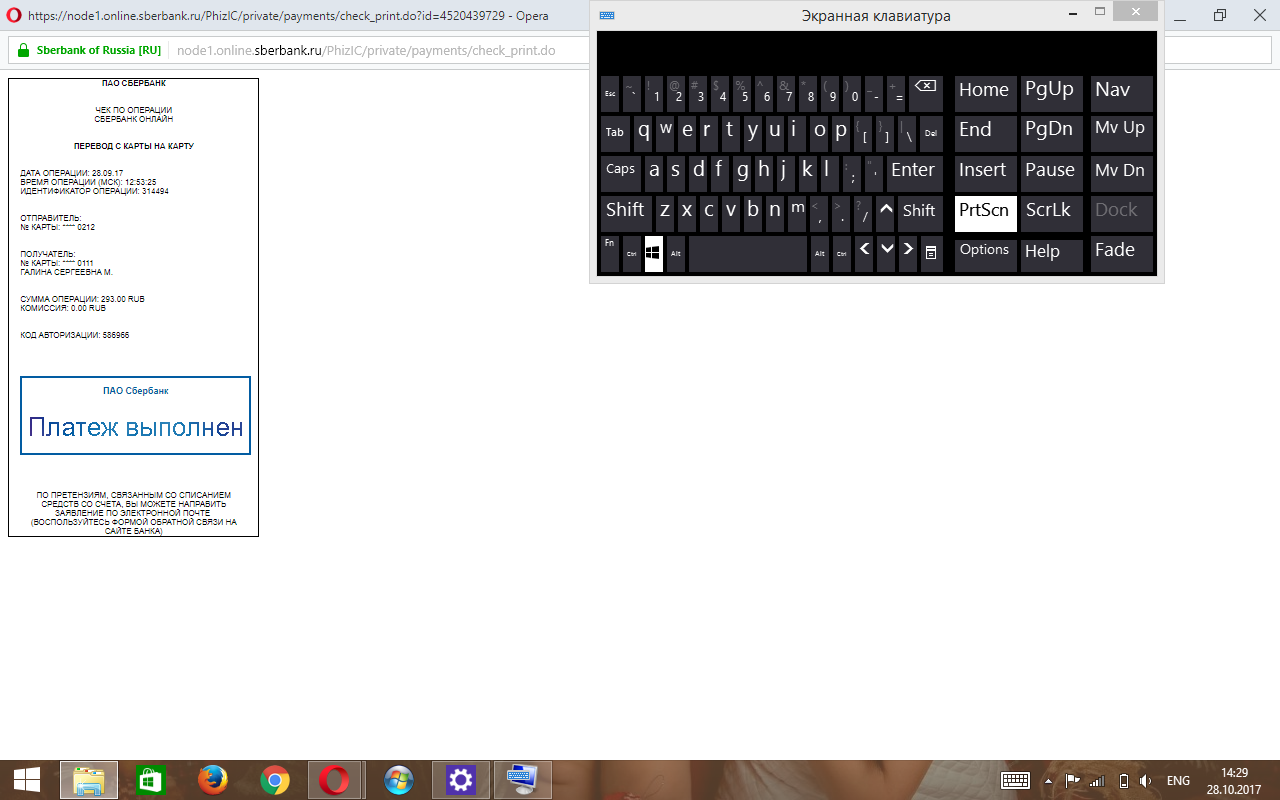Check the network signal icon in the tray
This screenshot has height=800, width=1280.
[1097, 781]
